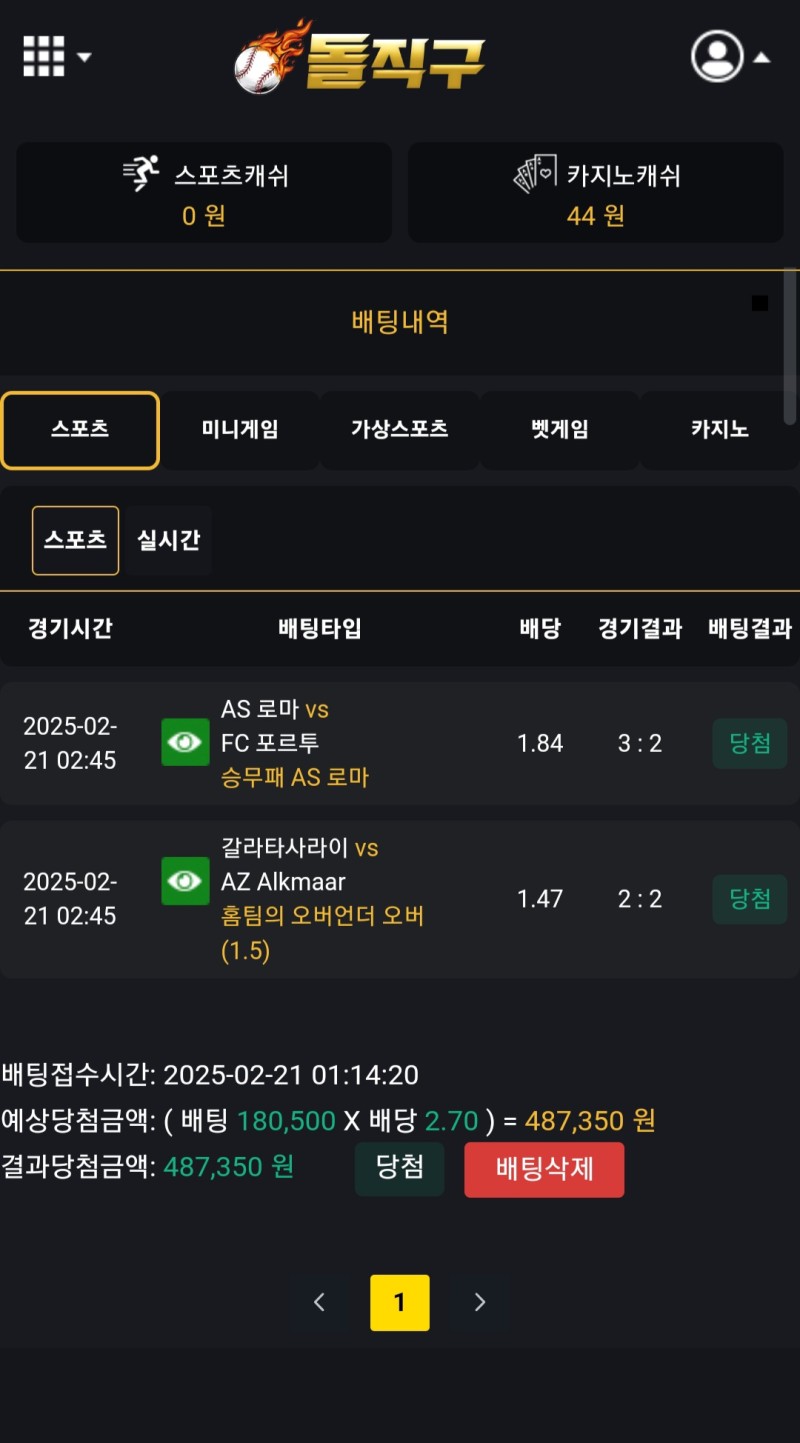
Task: Click the 당첨 button beside 결과당첨금액
Action: pyautogui.click(x=400, y=1168)
